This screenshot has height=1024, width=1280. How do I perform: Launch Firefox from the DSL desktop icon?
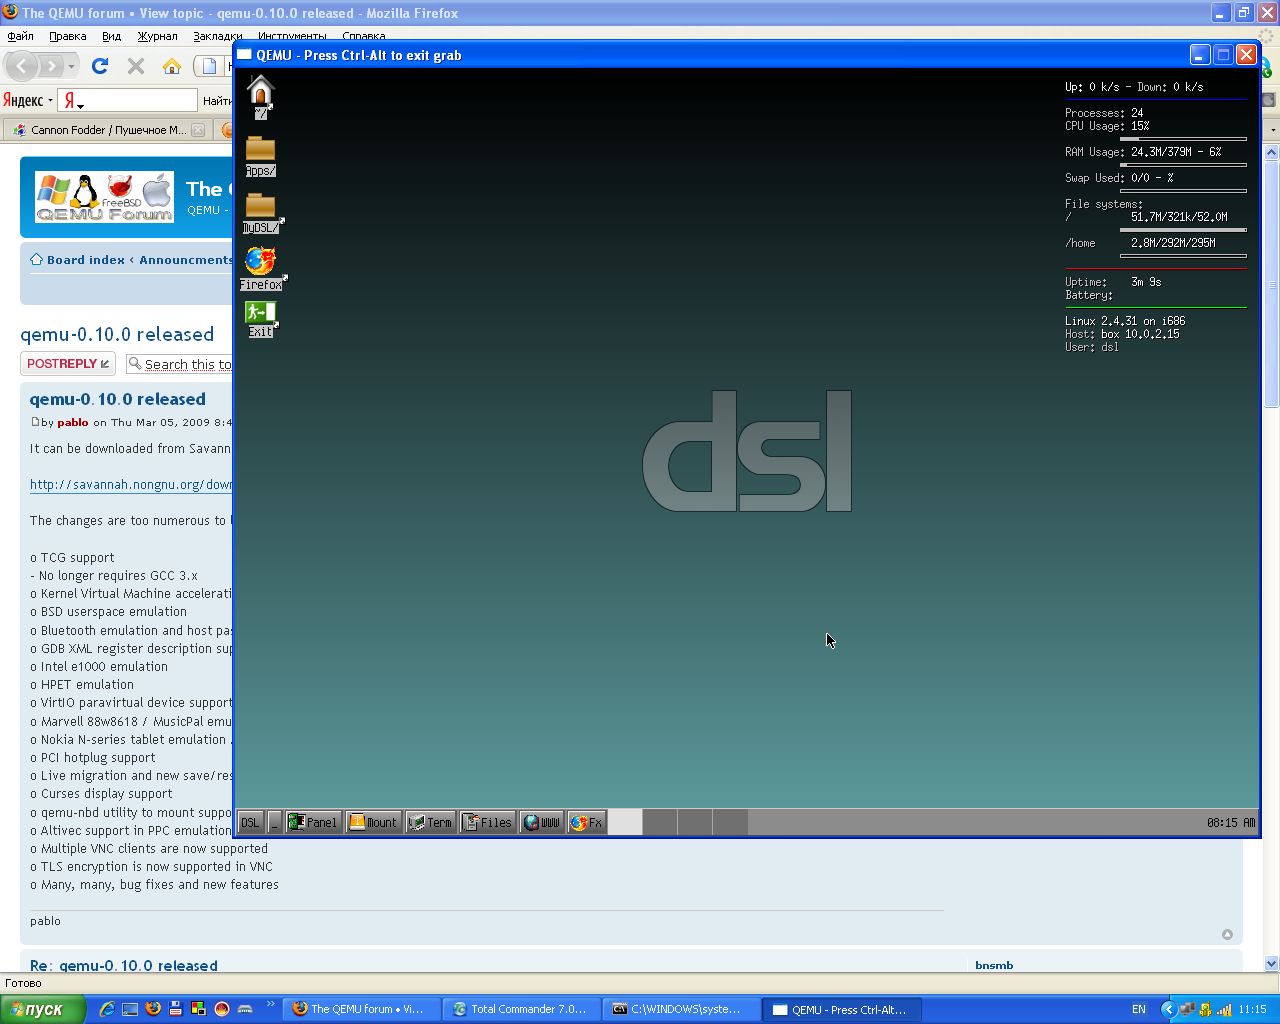coord(260,263)
